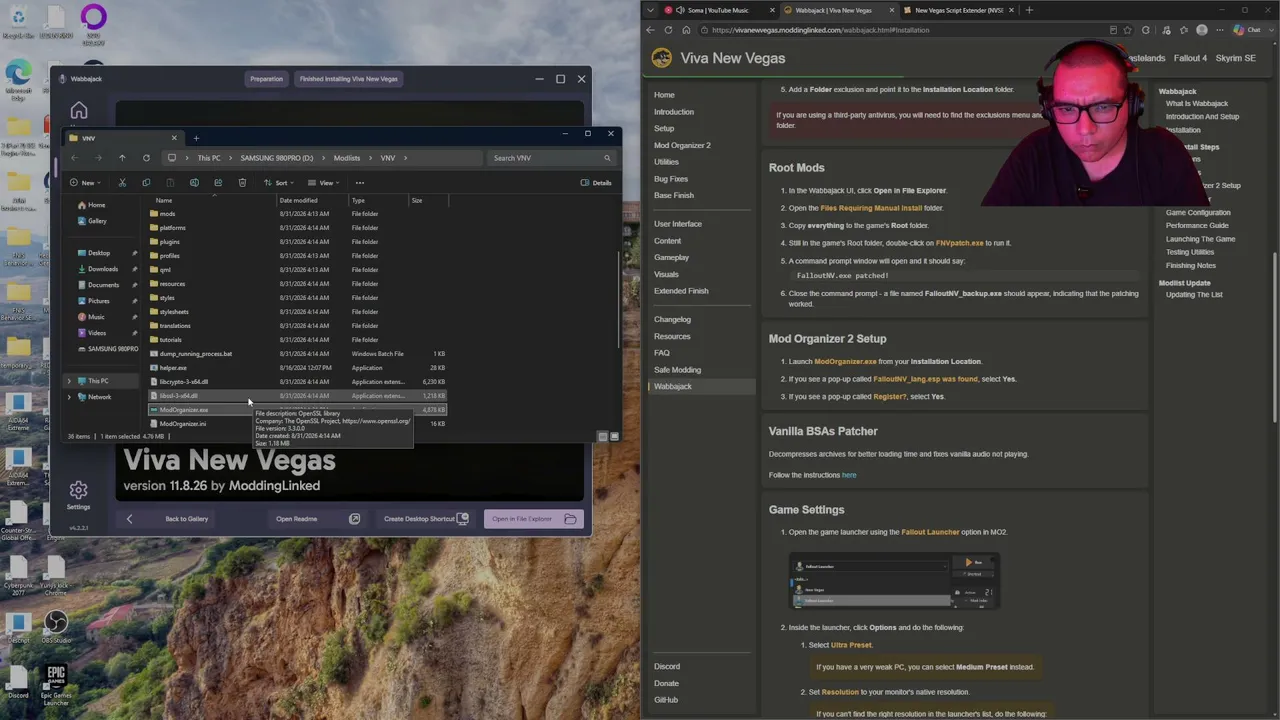Go back in File Explorer navigation

pos(74,158)
